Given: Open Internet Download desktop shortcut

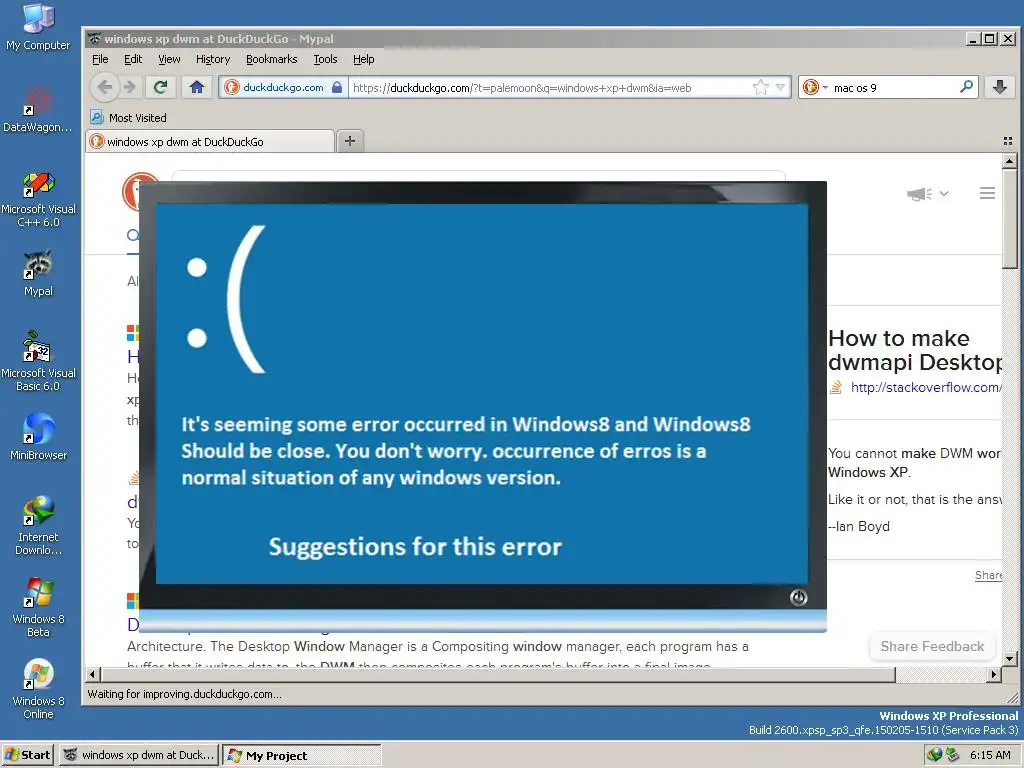Looking at the screenshot, I should 38,526.
